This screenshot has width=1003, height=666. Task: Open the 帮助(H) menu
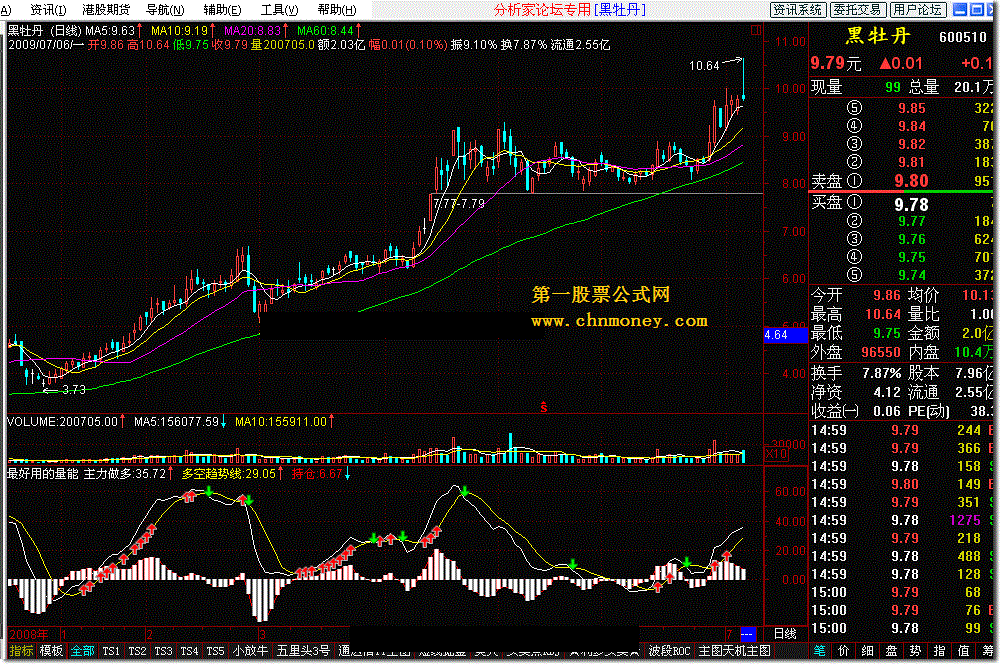[336, 10]
